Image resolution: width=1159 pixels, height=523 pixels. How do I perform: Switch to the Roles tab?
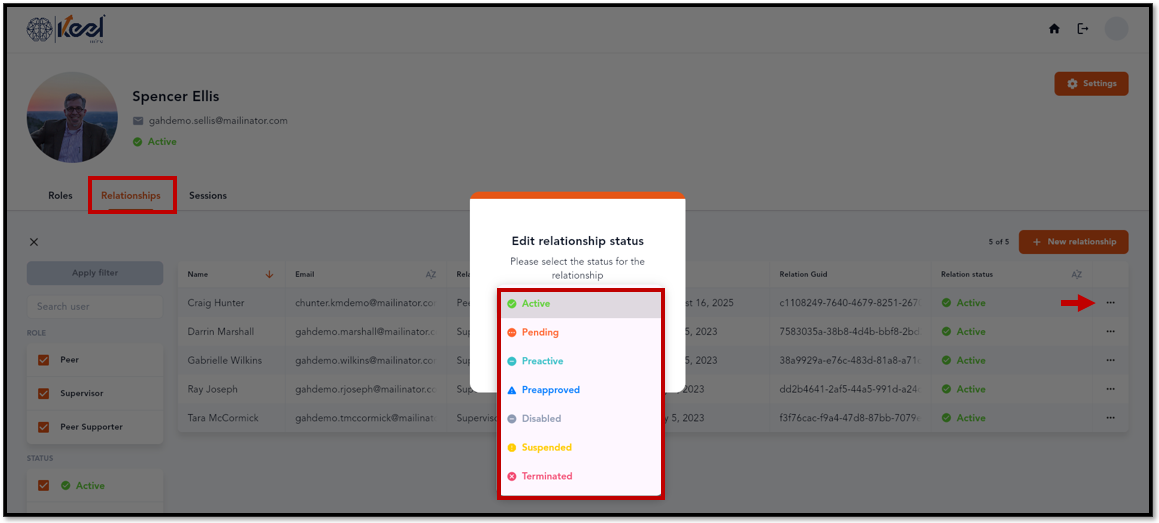coord(61,196)
